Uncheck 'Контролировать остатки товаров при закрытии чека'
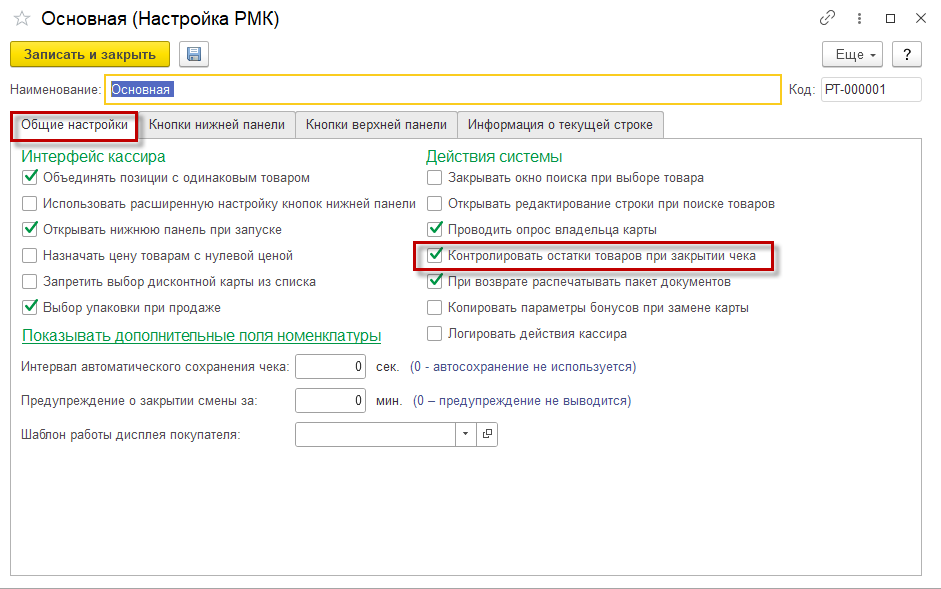This screenshot has height=589, width=941. (x=434, y=256)
